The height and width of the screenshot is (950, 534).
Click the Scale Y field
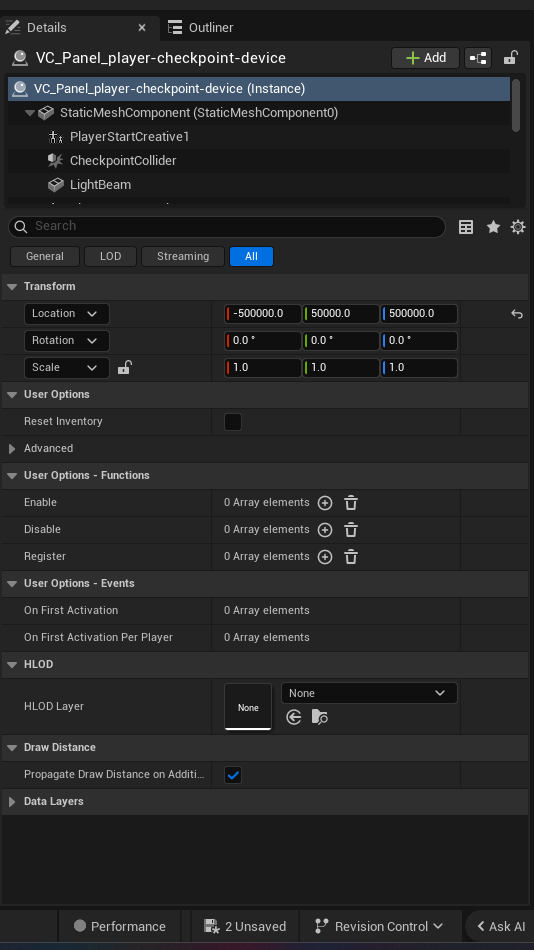341,367
